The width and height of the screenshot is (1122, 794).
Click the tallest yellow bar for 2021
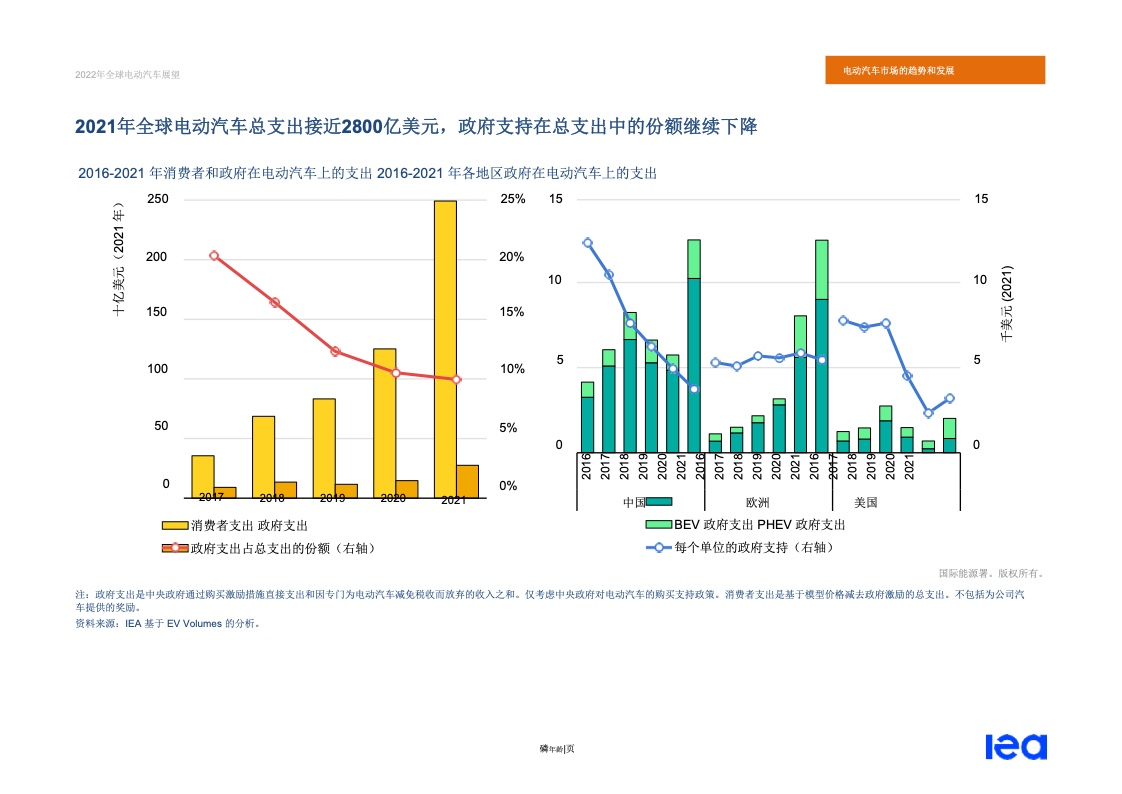pyautogui.click(x=445, y=340)
